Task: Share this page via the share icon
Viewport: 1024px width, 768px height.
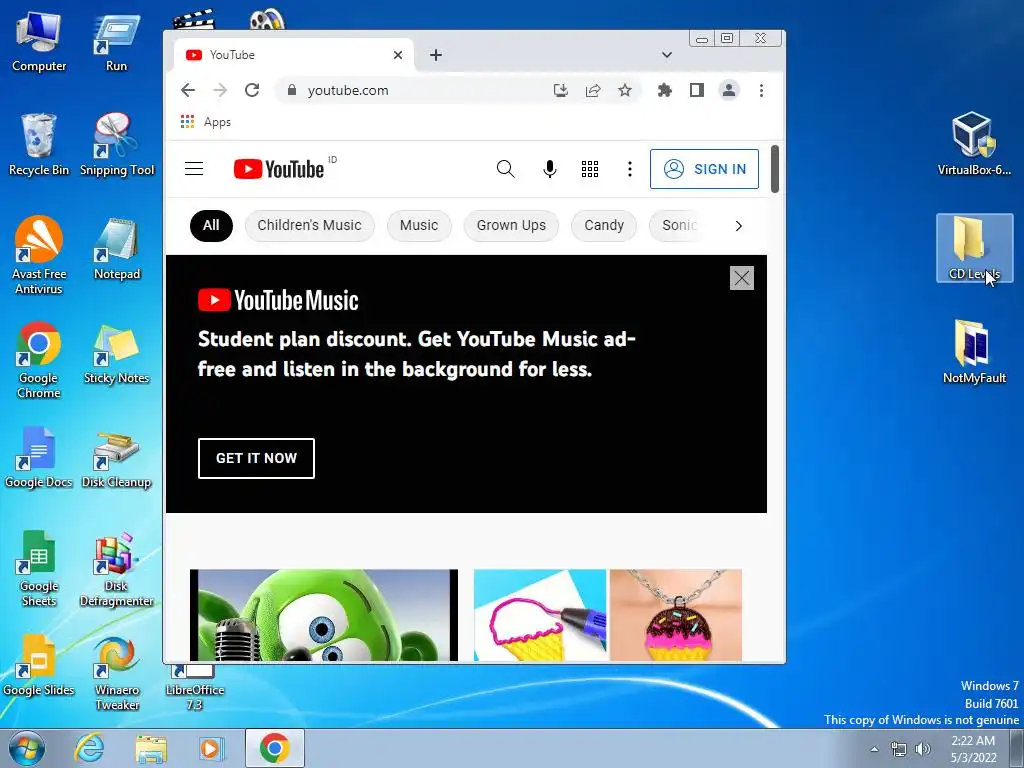Action: click(x=593, y=90)
